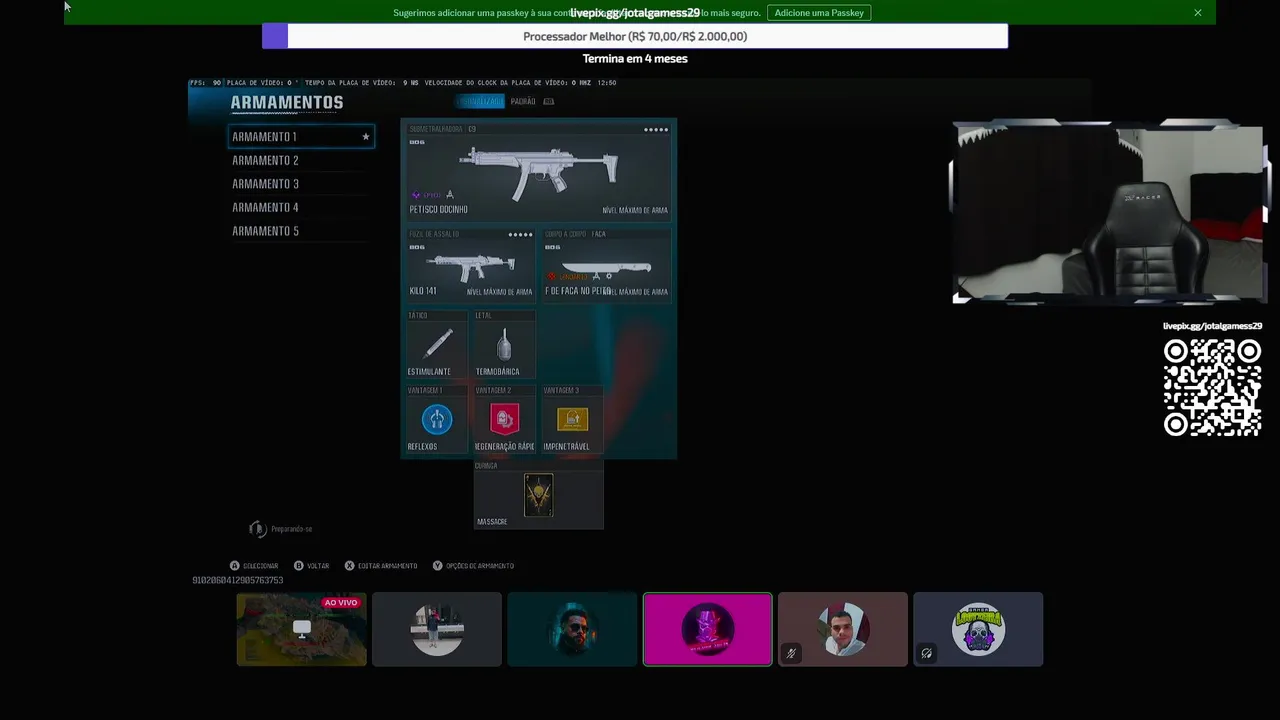Switch to the Padrão loadouts tab
The height and width of the screenshot is (720, 1280).
tap(523, 101)
